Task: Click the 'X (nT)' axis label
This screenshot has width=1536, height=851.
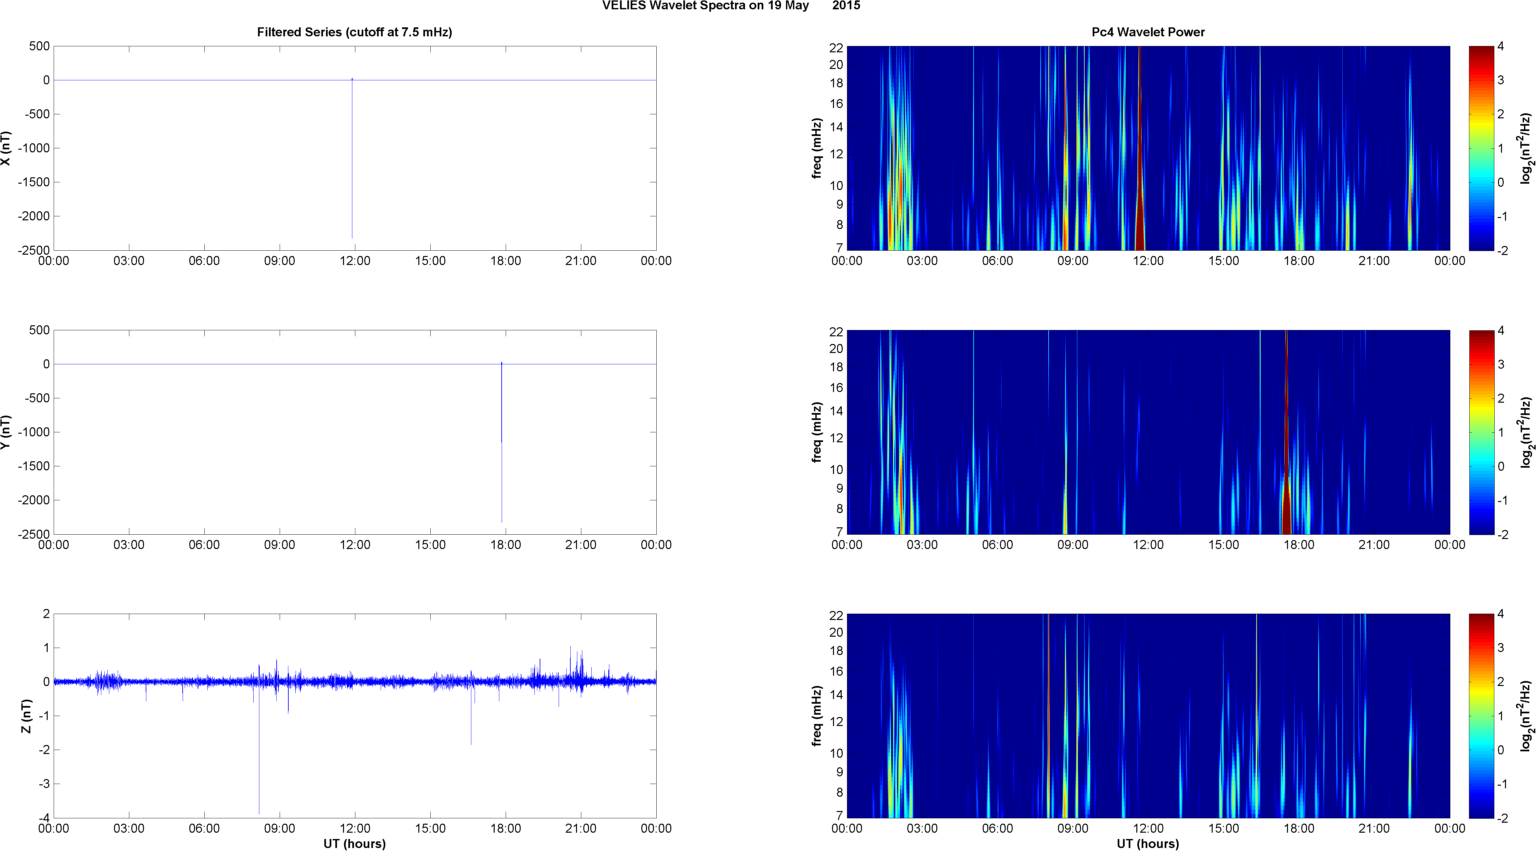Action: 7,148
